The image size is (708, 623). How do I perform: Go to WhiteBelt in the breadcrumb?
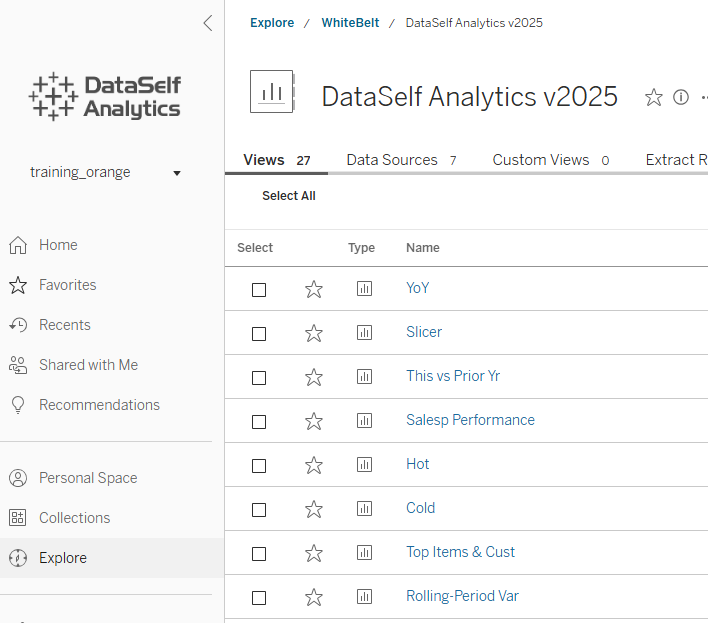click(350, 23)
